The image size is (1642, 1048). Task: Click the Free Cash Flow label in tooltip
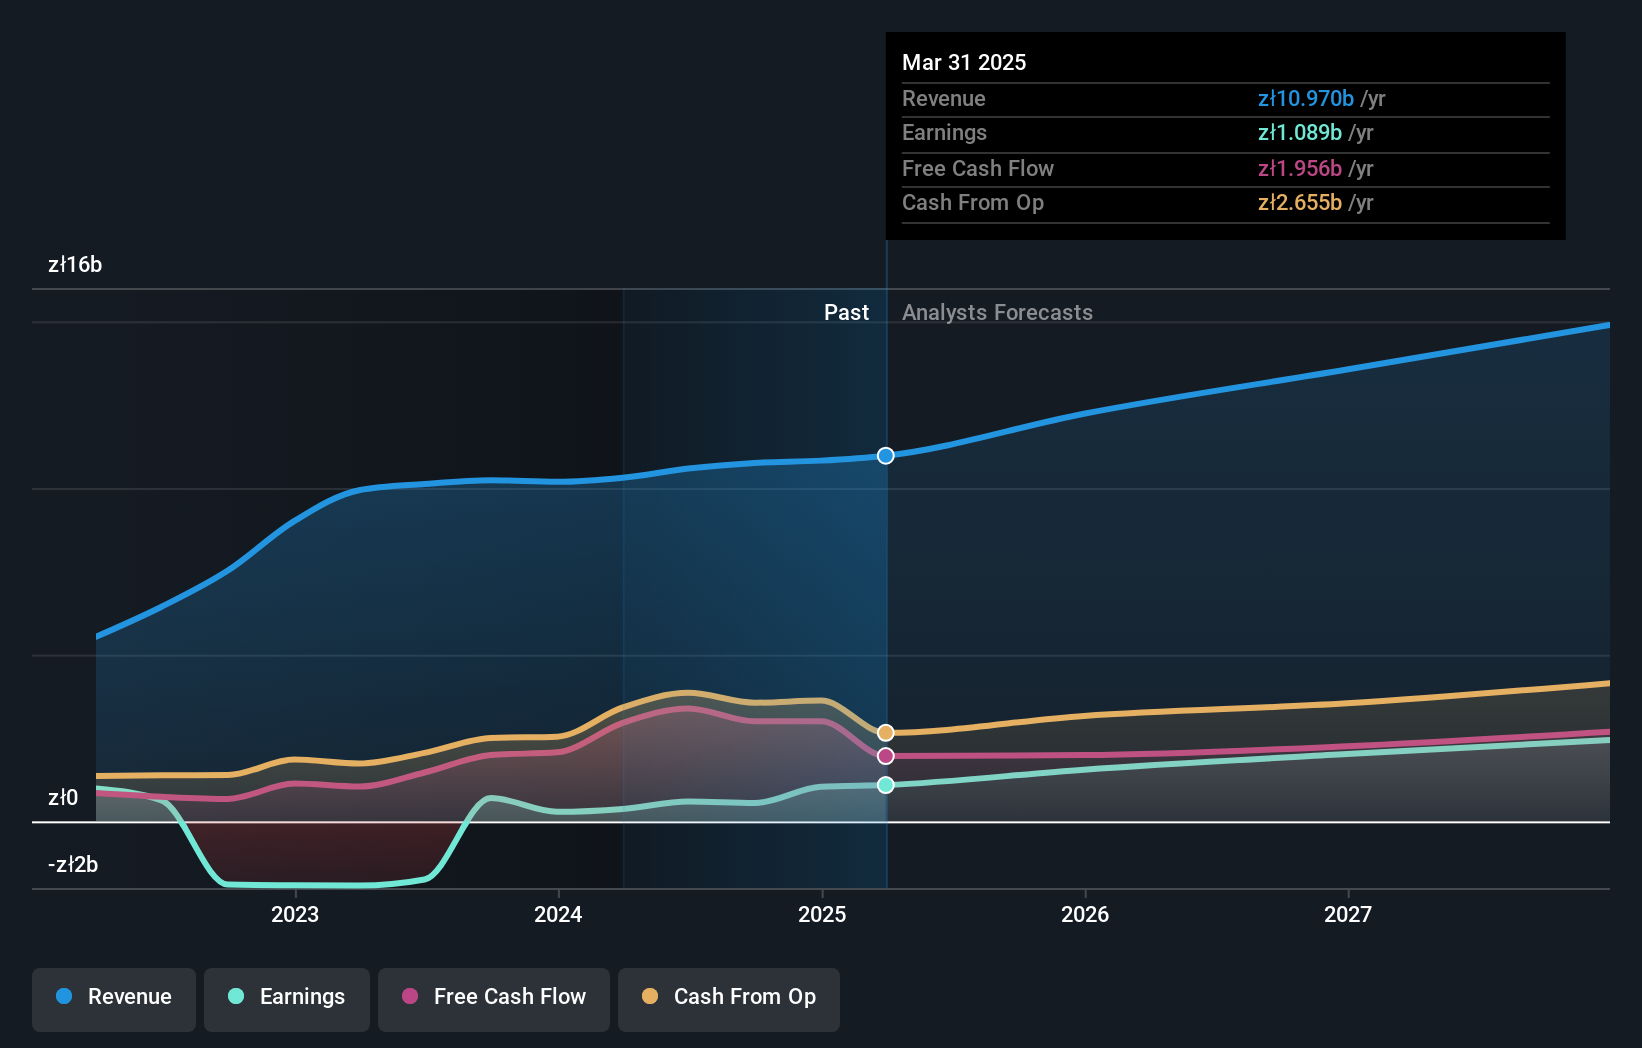(978, 169)
